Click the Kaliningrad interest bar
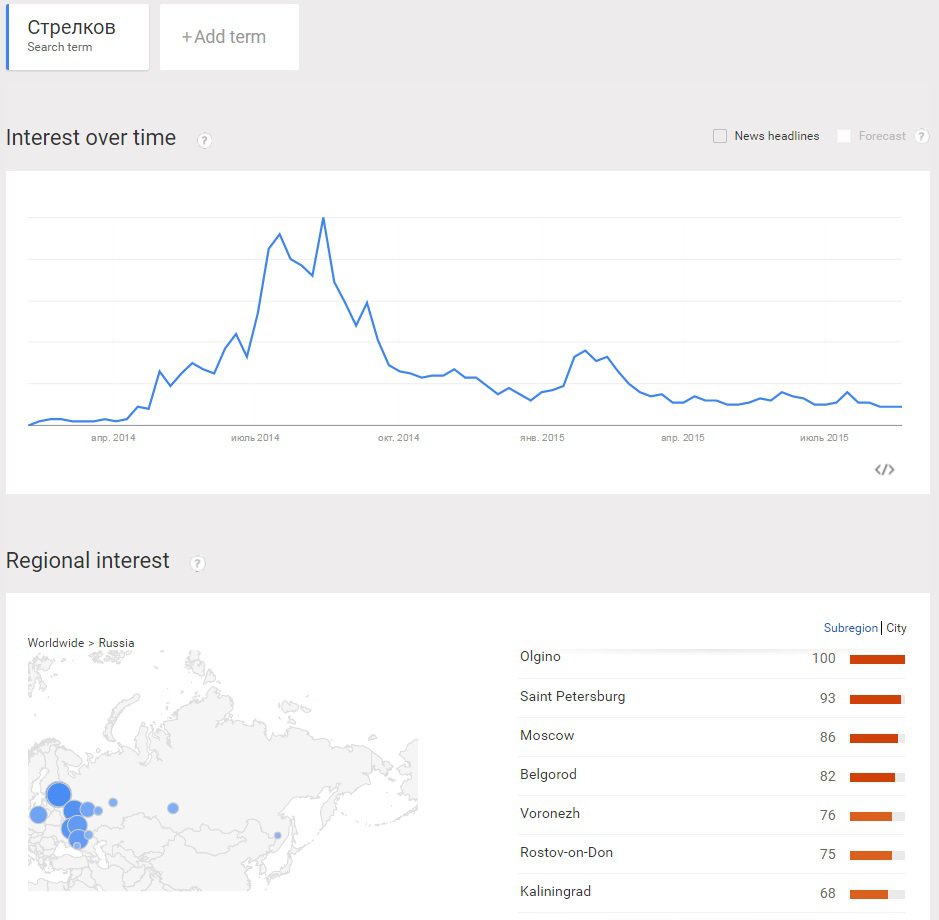The width and height of the screenshot is (939, 920). click(869, 893)
